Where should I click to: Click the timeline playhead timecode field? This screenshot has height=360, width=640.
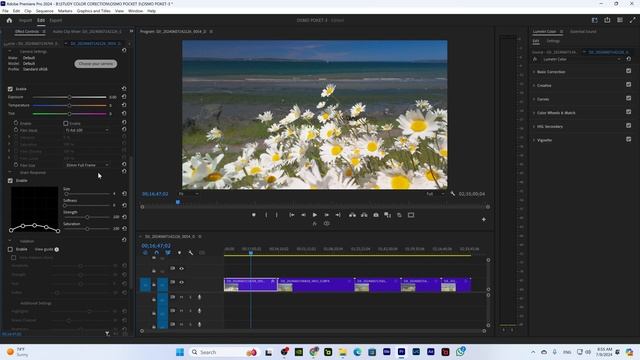(x=156, y=246)
